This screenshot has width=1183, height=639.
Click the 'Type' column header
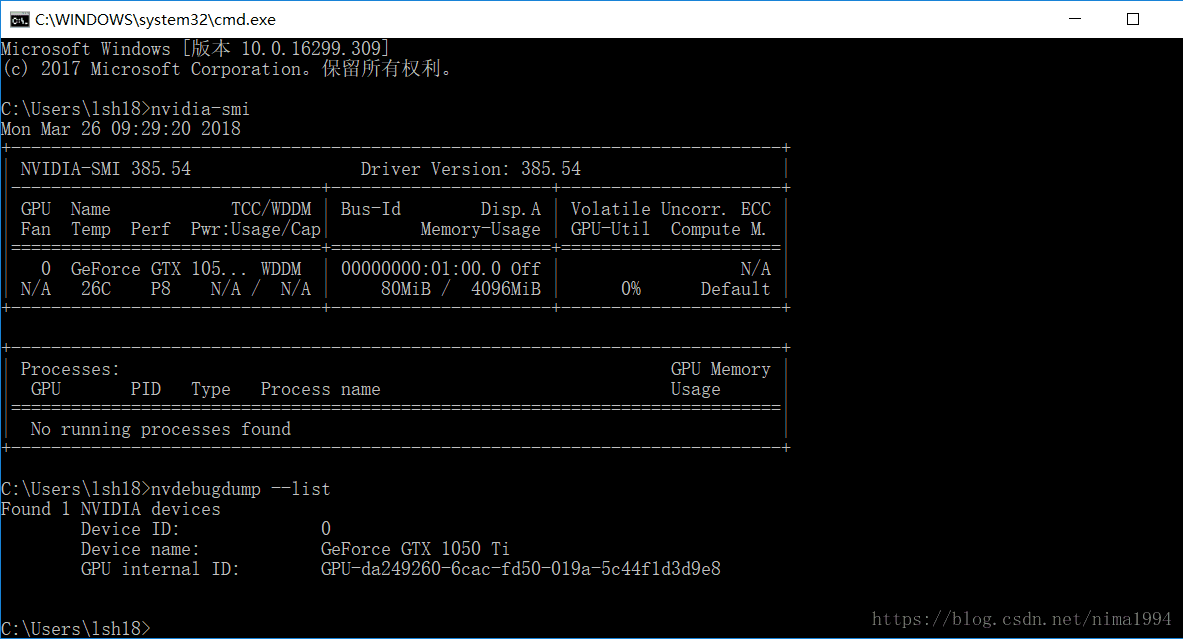[210, 389]
